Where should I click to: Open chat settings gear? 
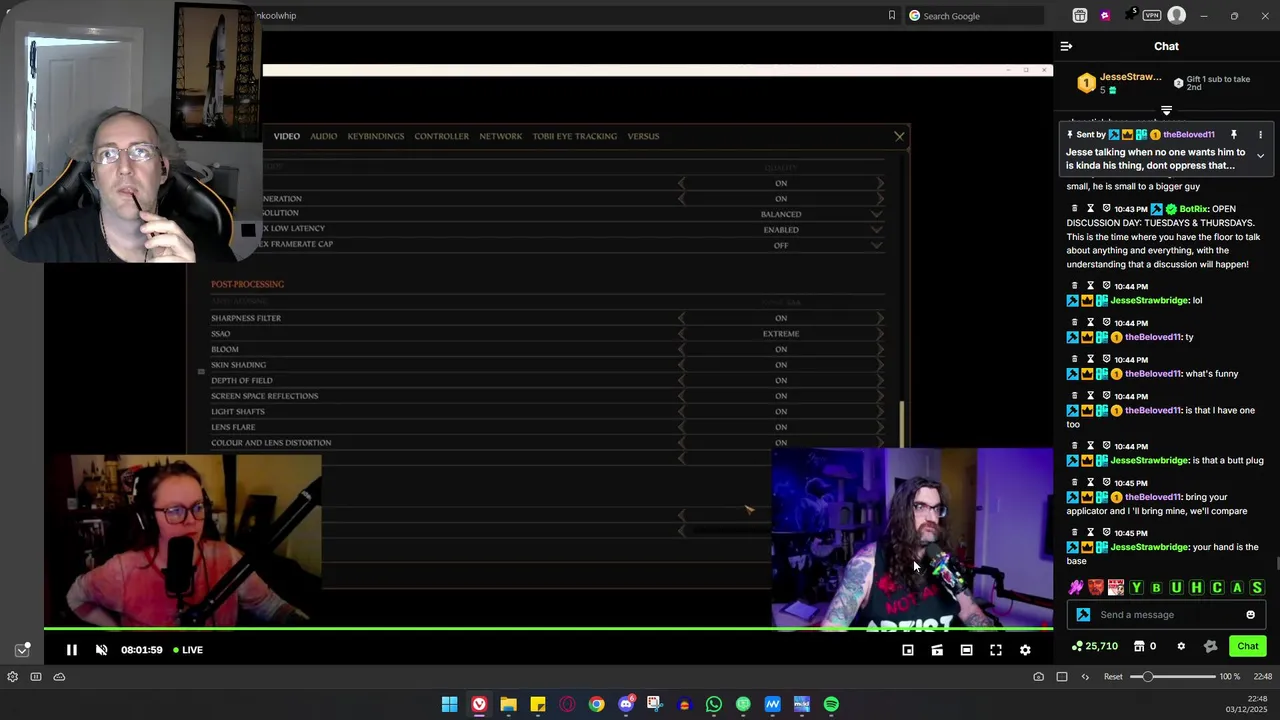(1181, 646)
